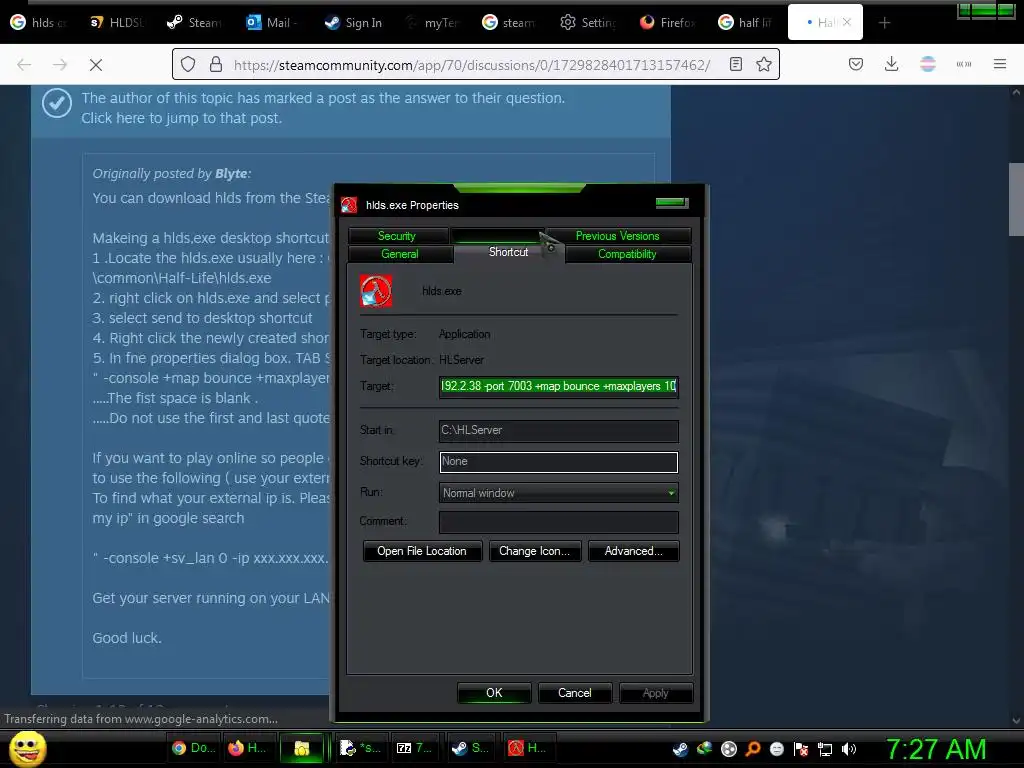Switch to Firefox taskbar item

[x=248, y=748]
